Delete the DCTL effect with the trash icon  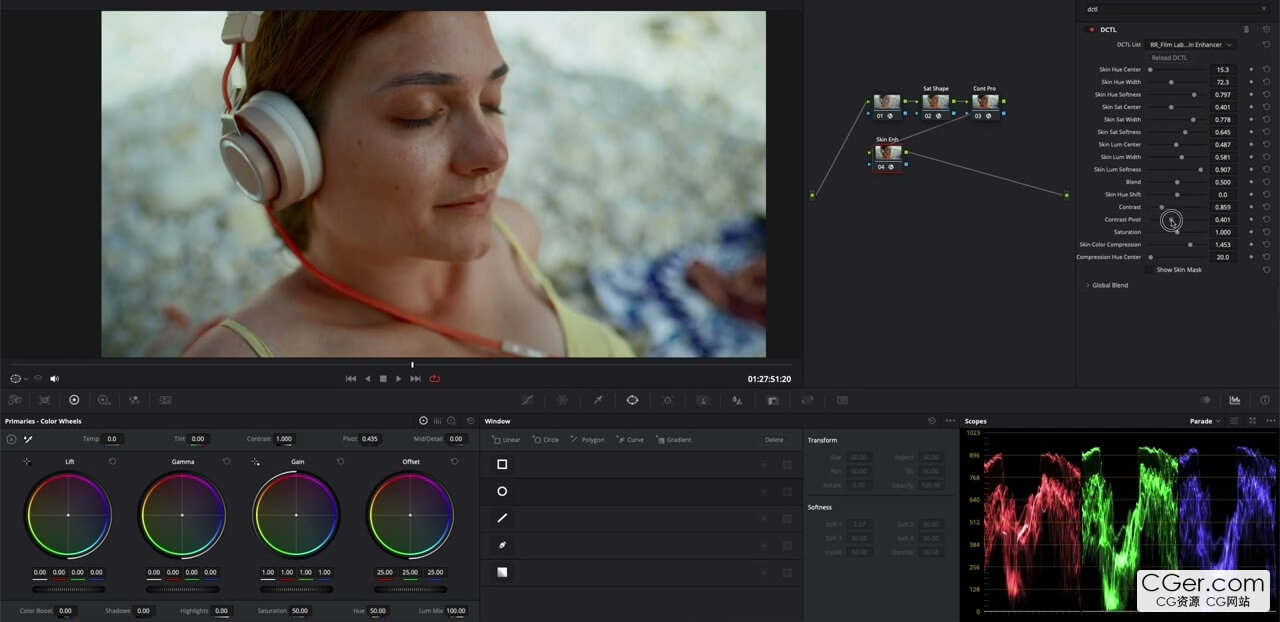[x=1246, y=30]
